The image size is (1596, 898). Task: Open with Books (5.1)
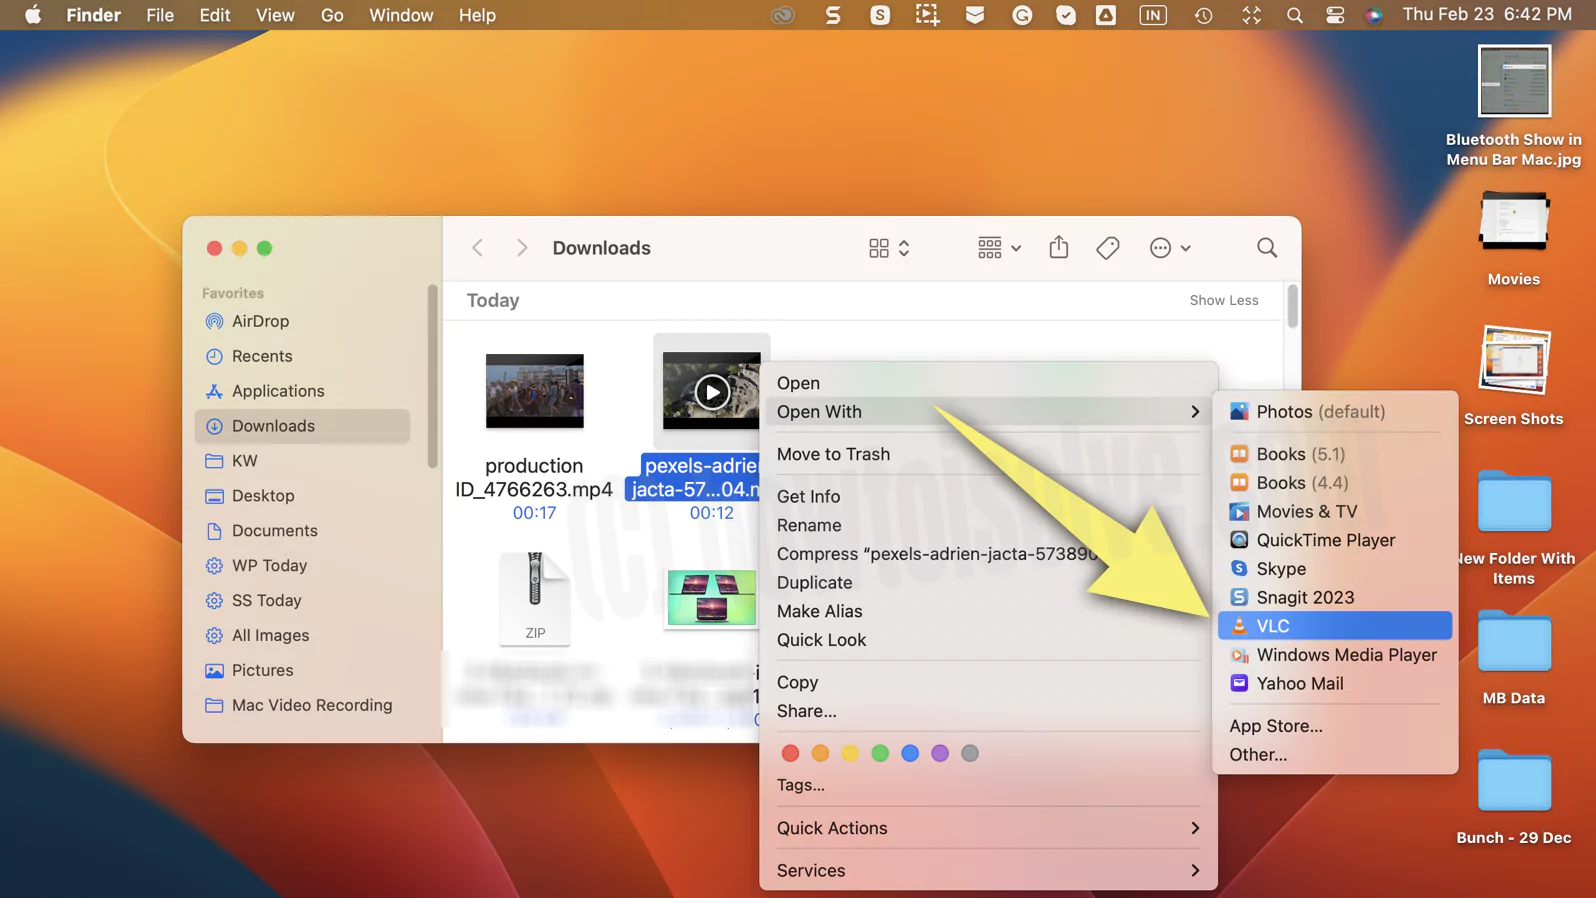(1335, 454)
